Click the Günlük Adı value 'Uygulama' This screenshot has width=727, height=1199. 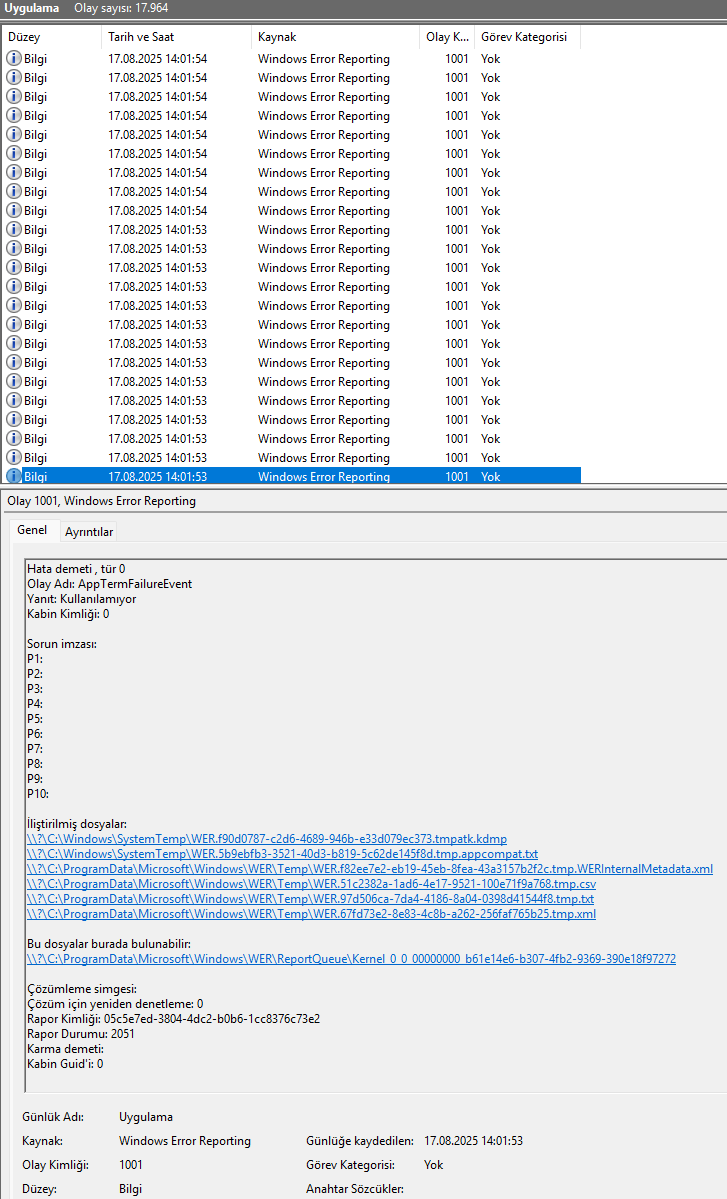(x=146, y=1117)
